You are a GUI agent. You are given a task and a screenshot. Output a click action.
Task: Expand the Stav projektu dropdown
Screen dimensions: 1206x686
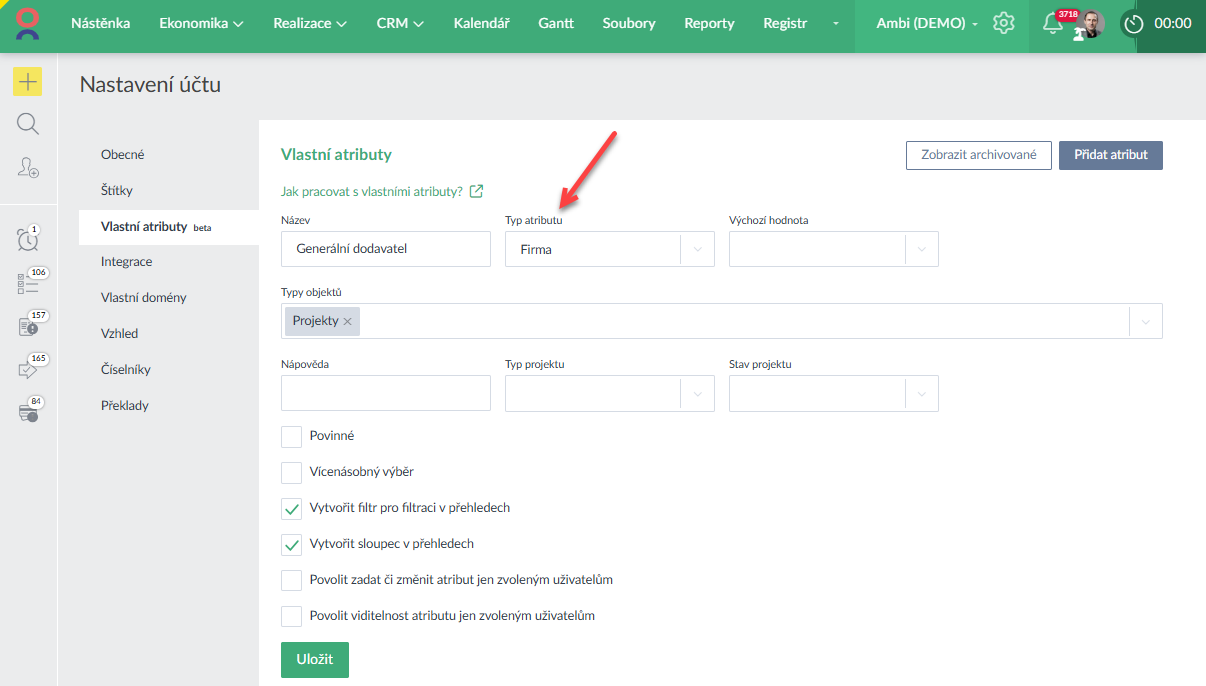point(921,393)
